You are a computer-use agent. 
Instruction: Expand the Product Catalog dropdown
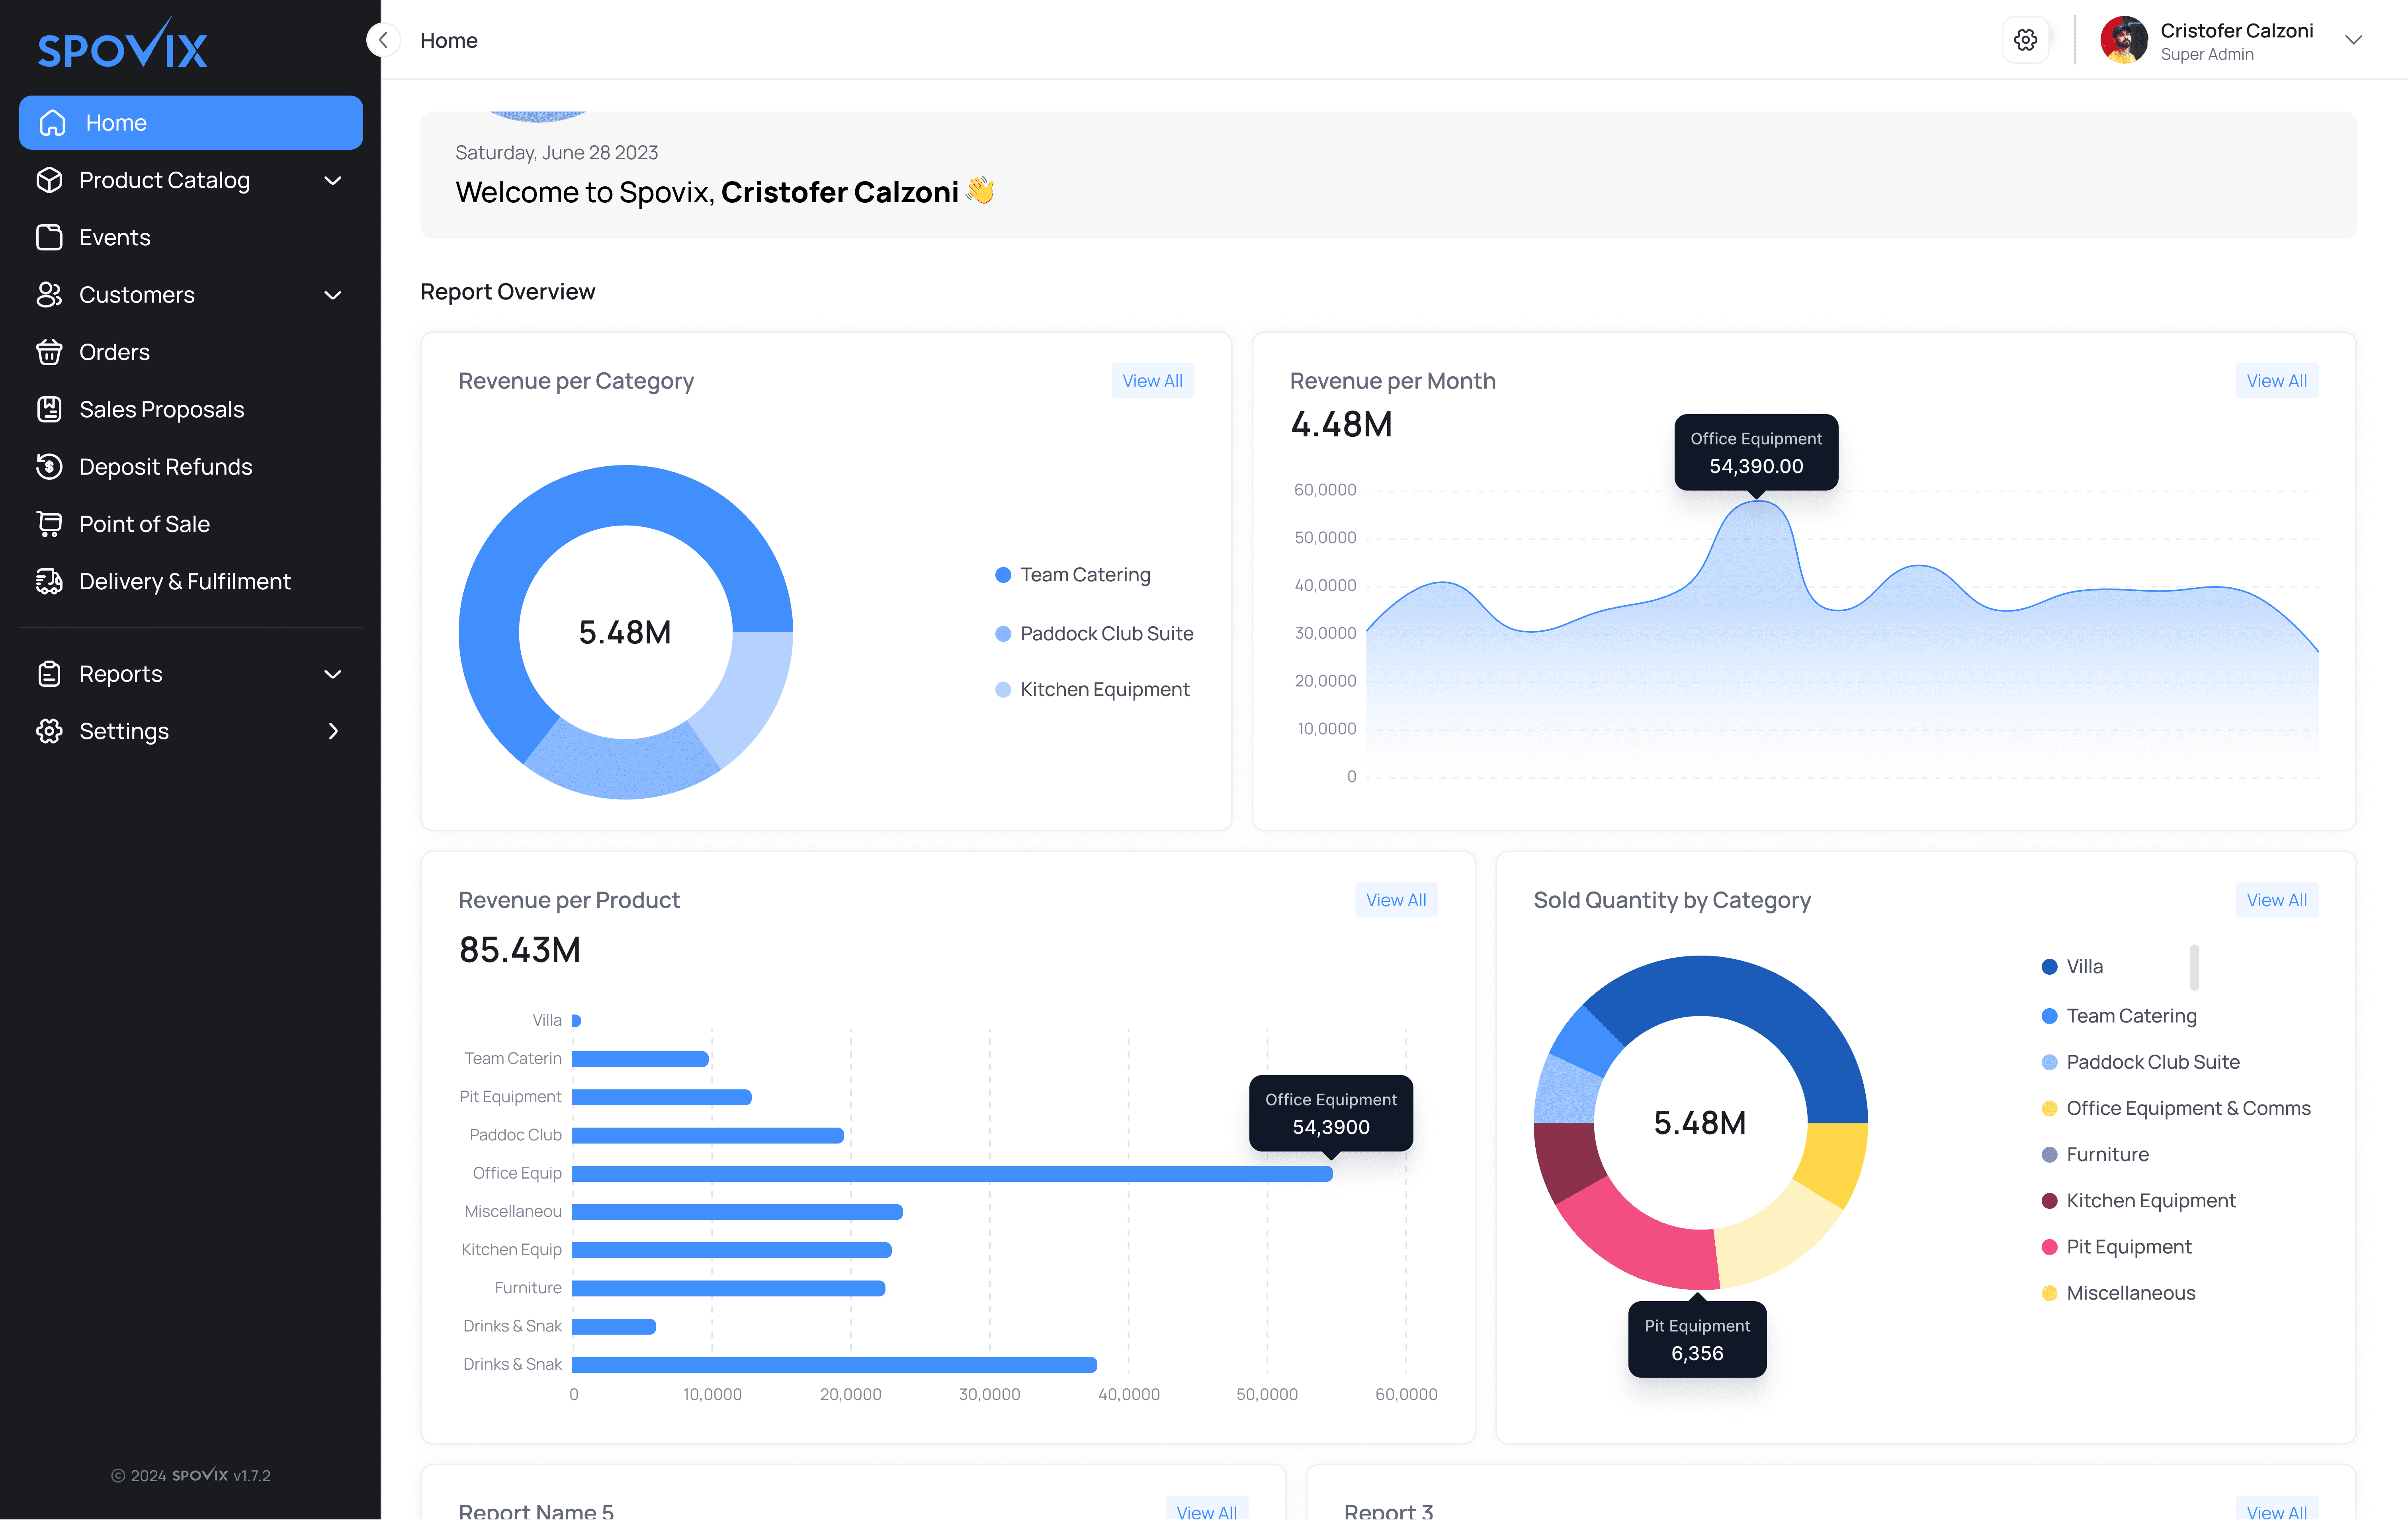333,180
